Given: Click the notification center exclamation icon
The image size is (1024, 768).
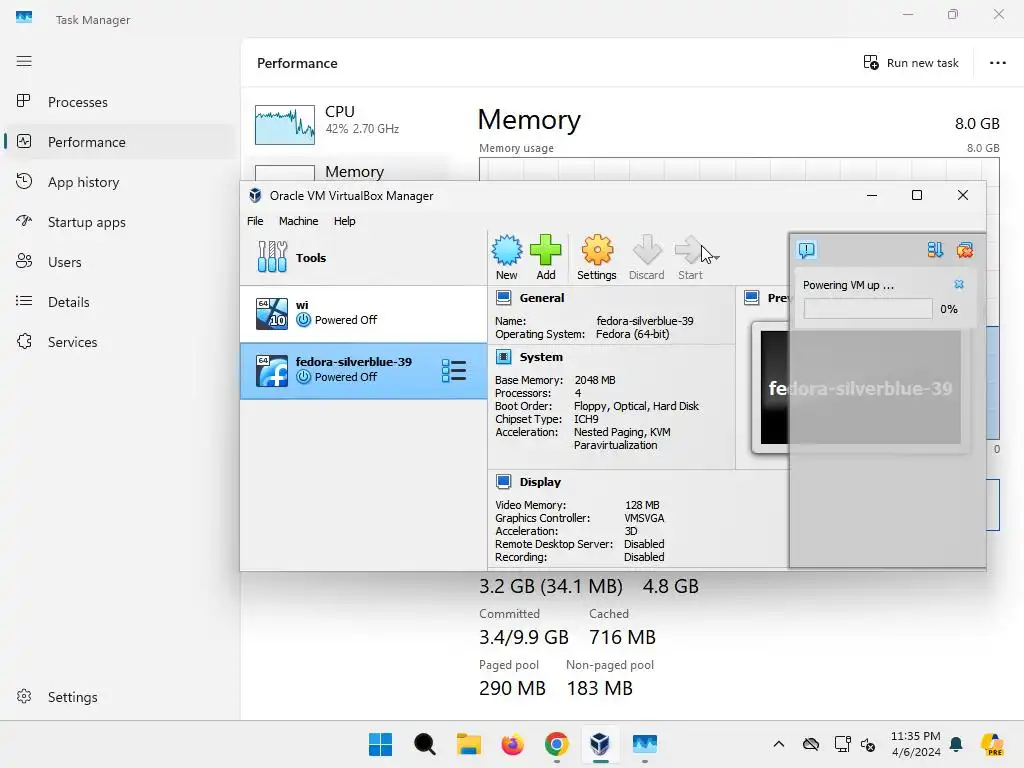Looking at the screenshot, I should point(807,250).
